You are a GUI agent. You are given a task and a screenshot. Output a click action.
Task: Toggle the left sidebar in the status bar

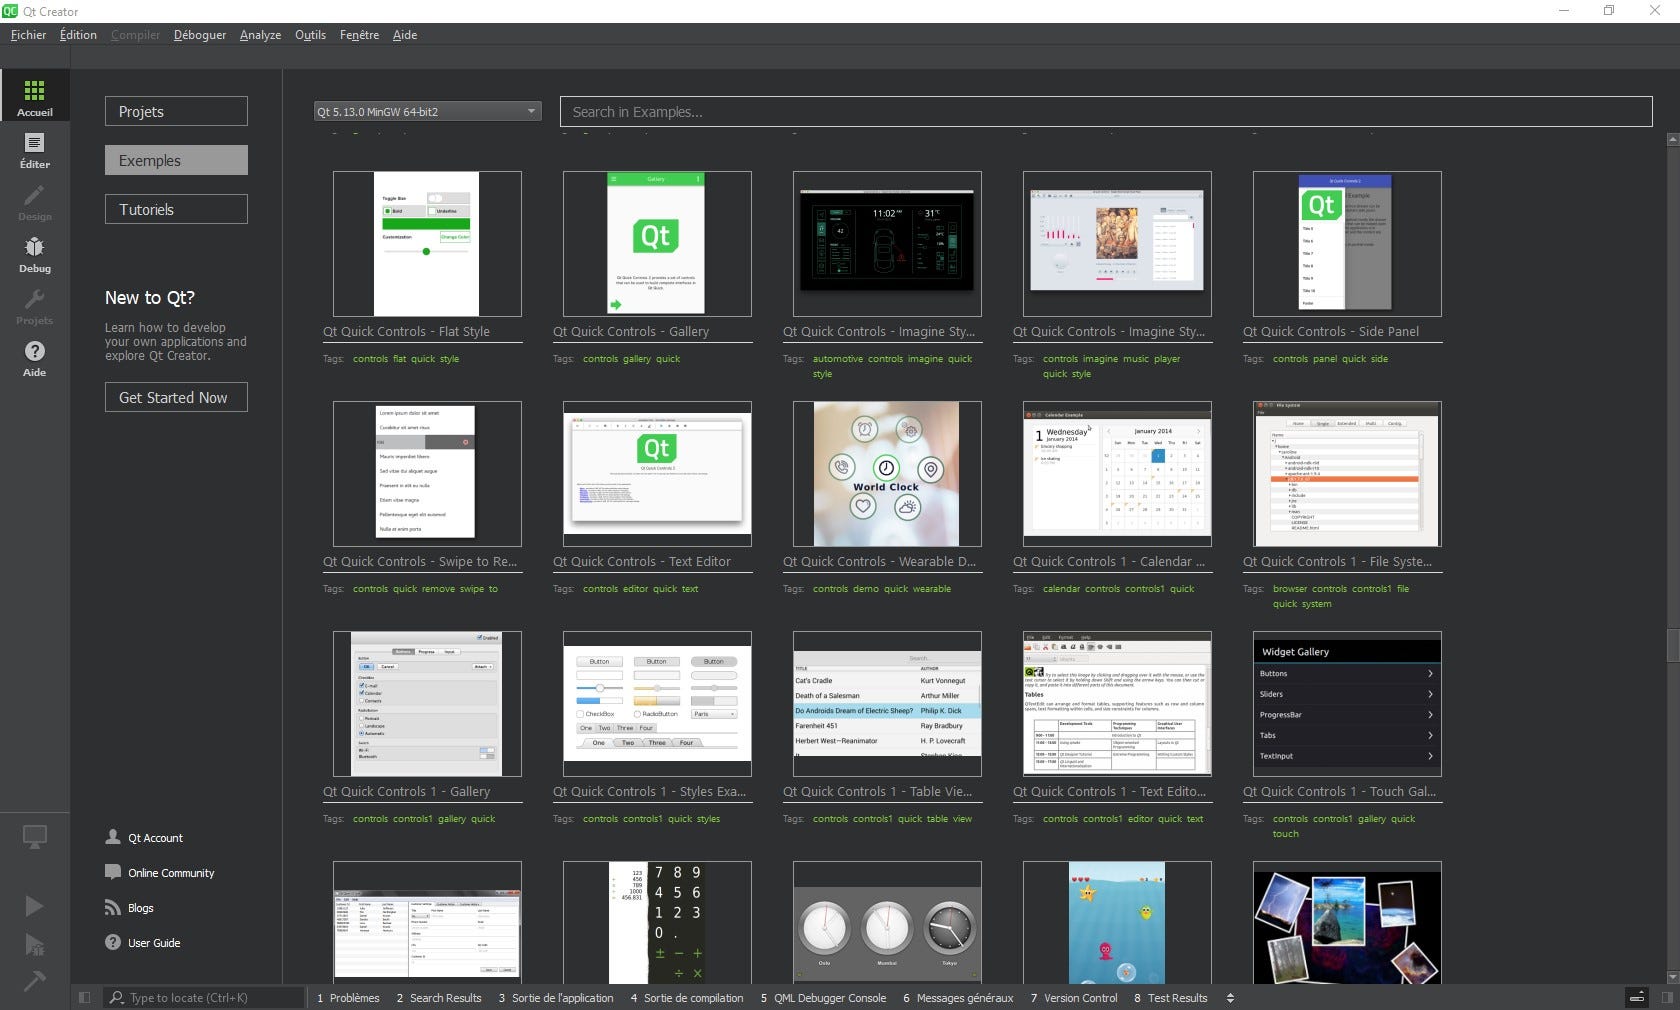[x=85, y=997]
